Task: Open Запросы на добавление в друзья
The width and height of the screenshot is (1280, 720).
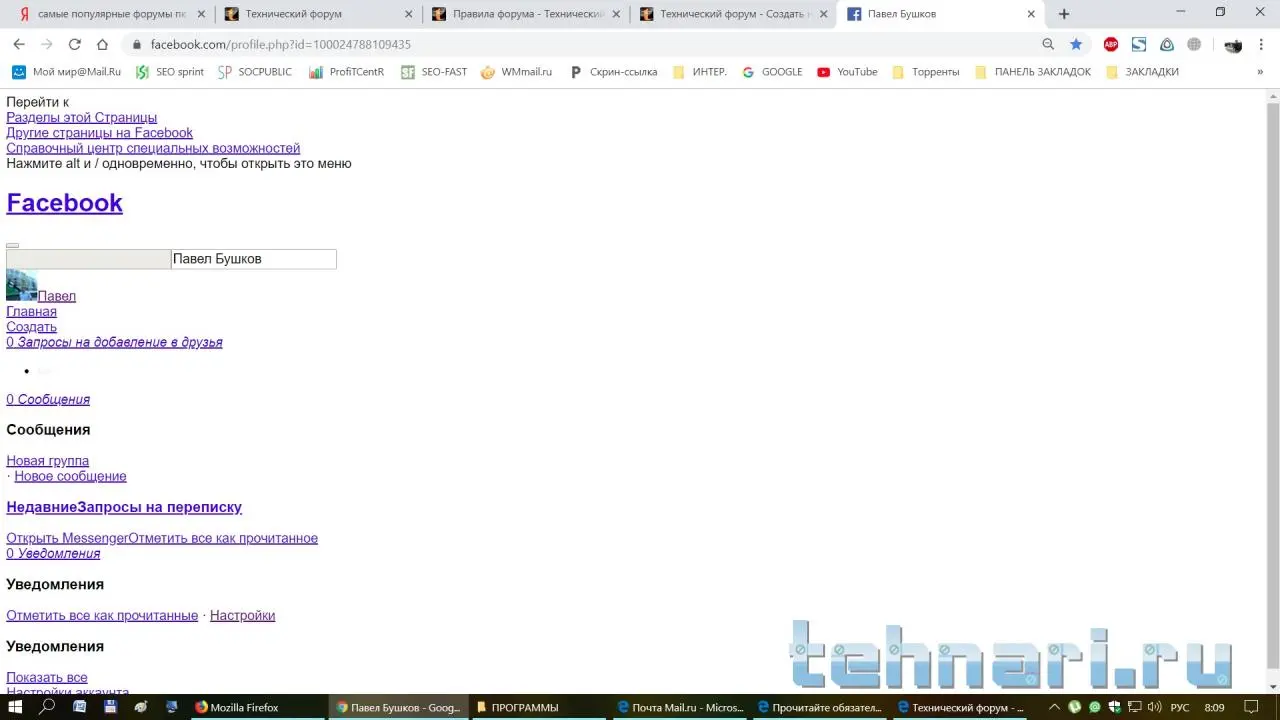Action: pyautogui.click(x=114, y=342)
